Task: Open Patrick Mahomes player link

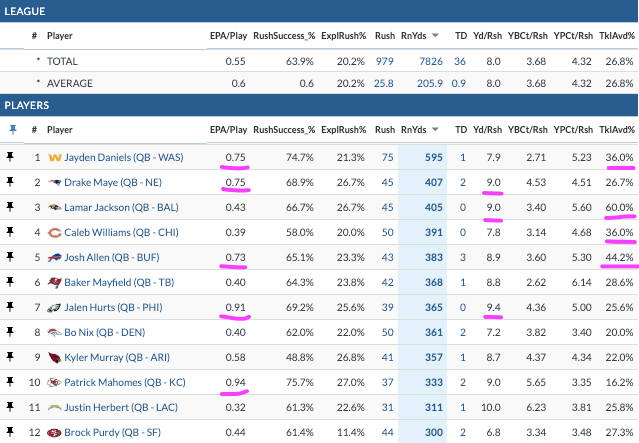Action: (125, 382)
